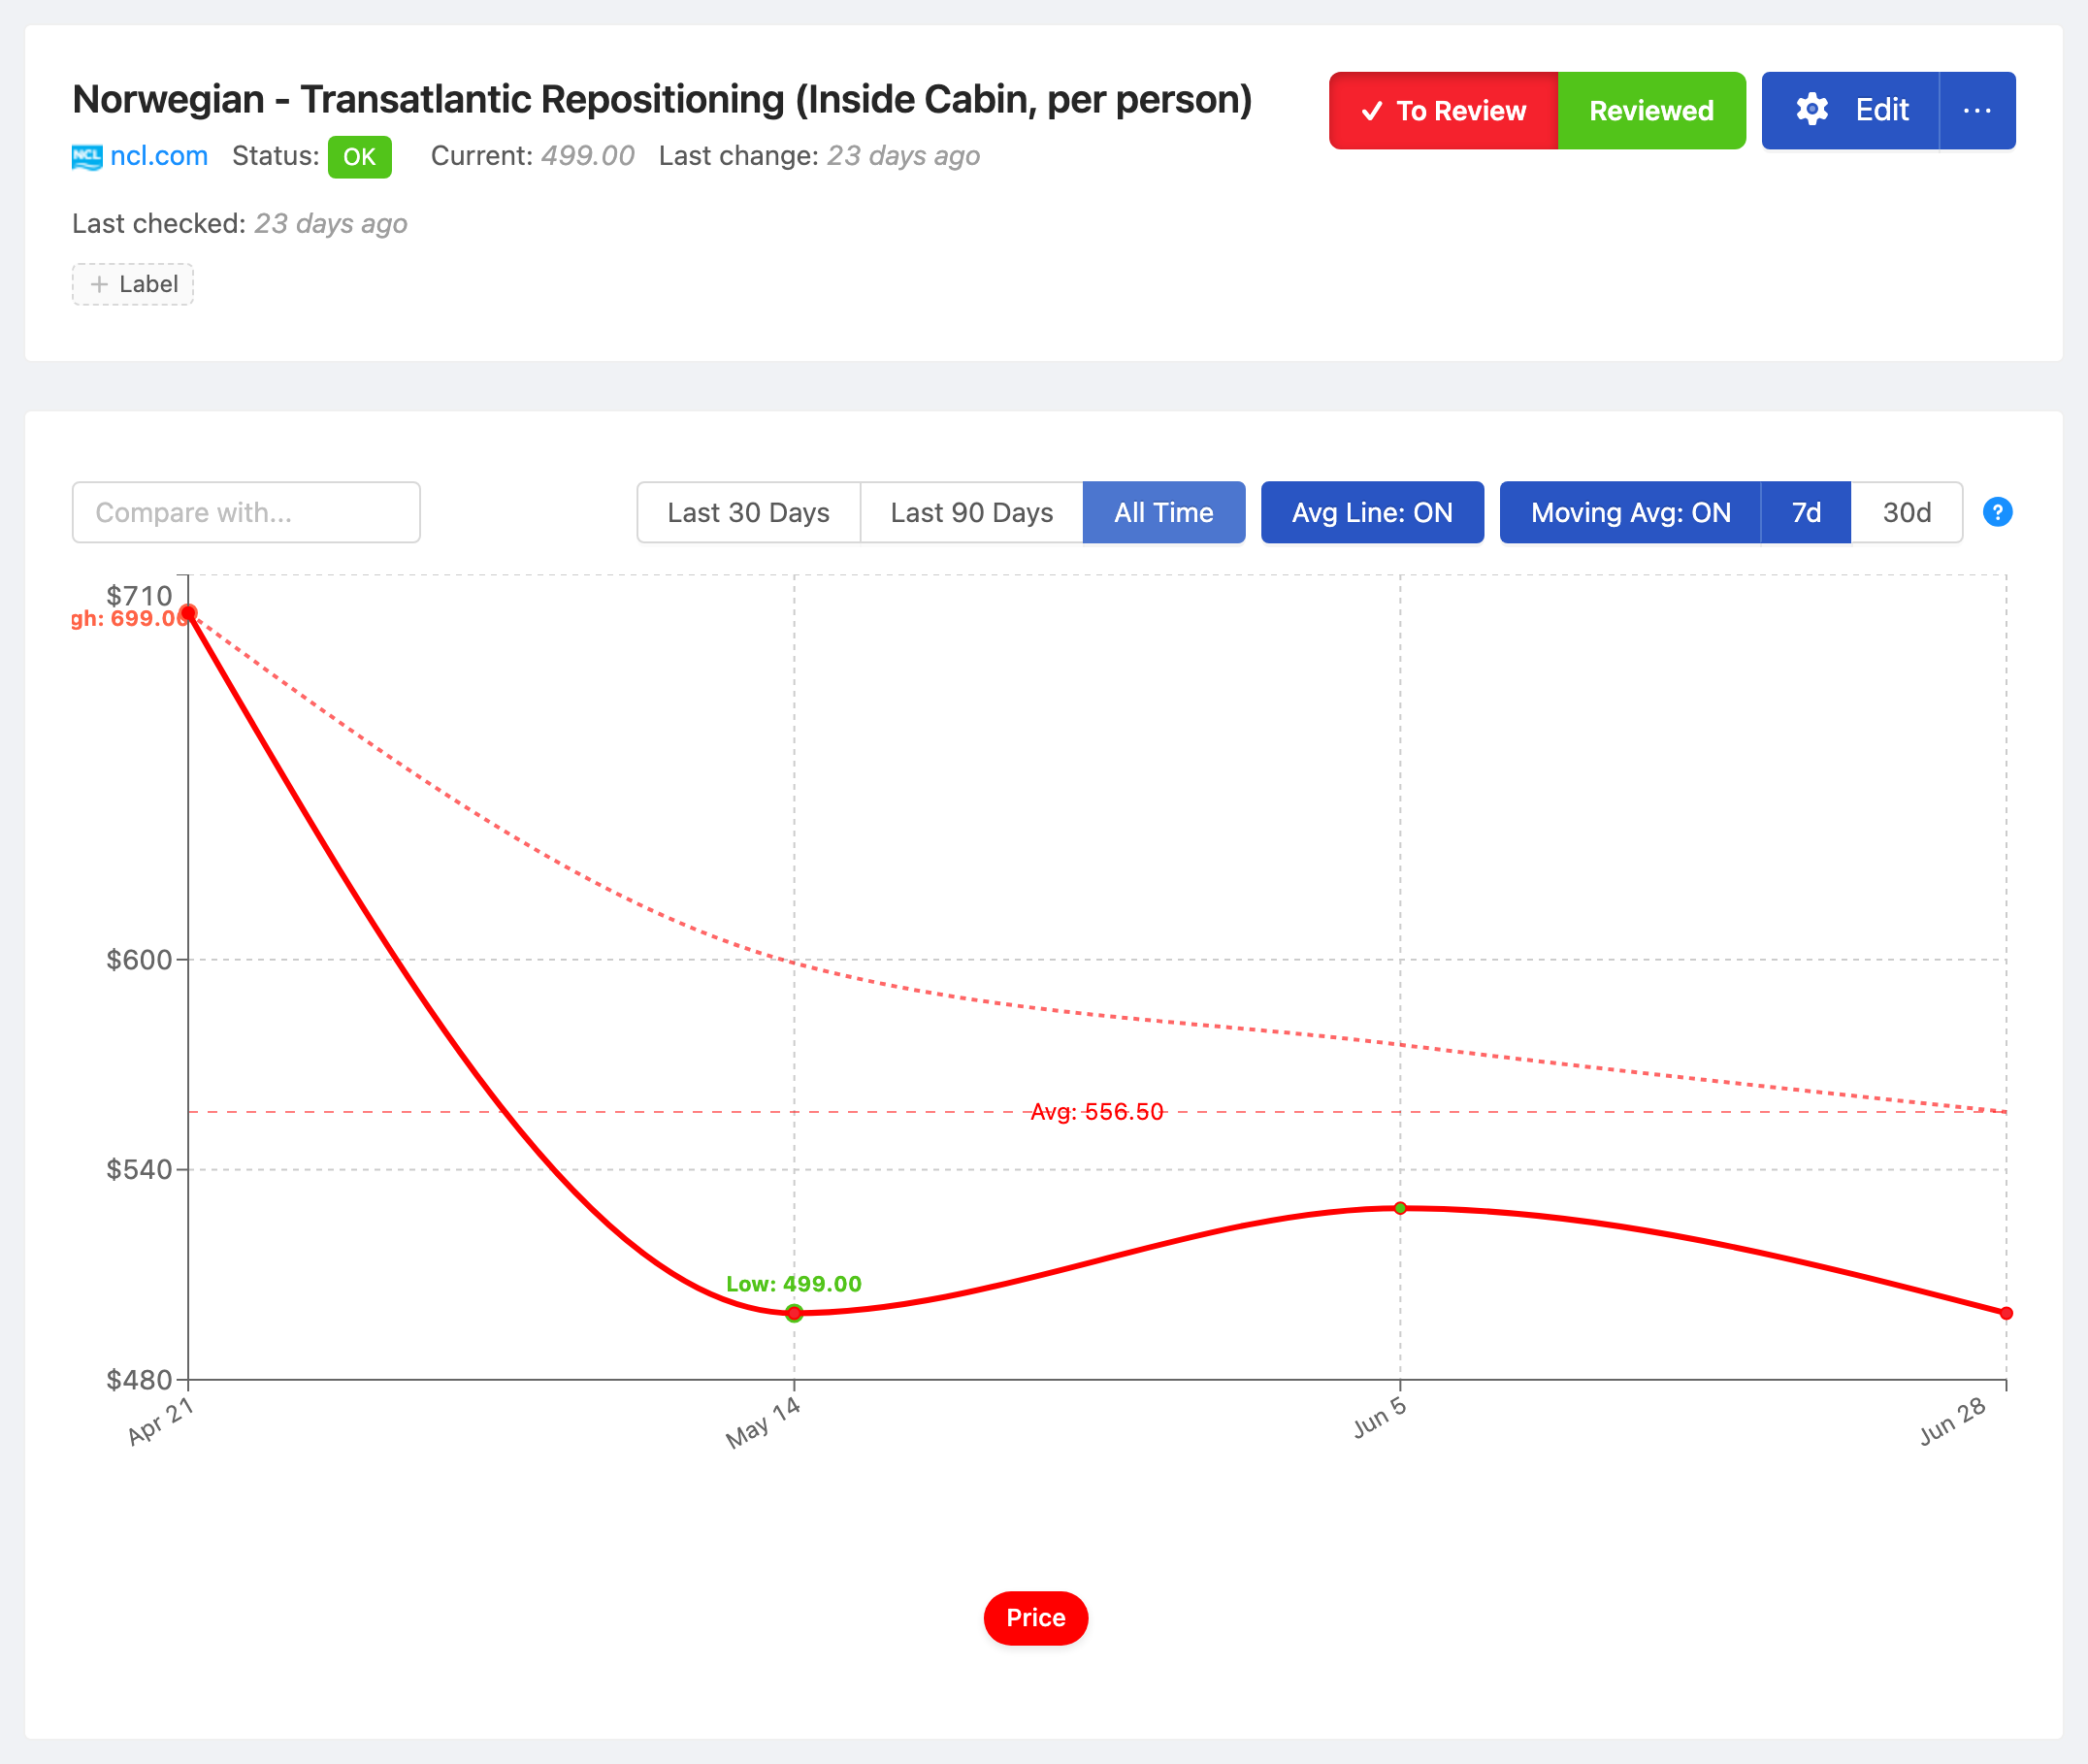Mark item as To Review

(x=1443, y=111)
